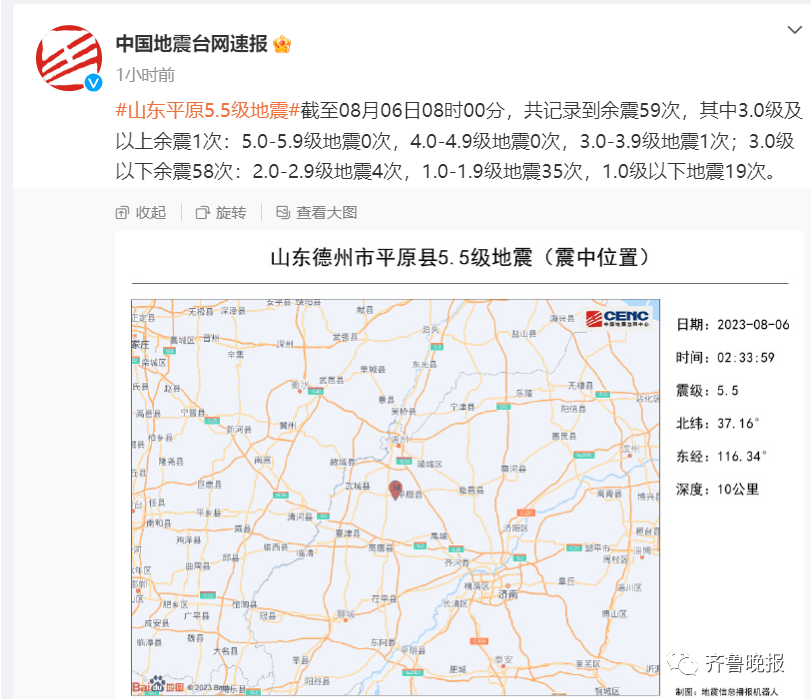The width and height of the screenshot is (811, 699).
Task: Open full-size image via 查看大图
Action: (x=315, y=212)
